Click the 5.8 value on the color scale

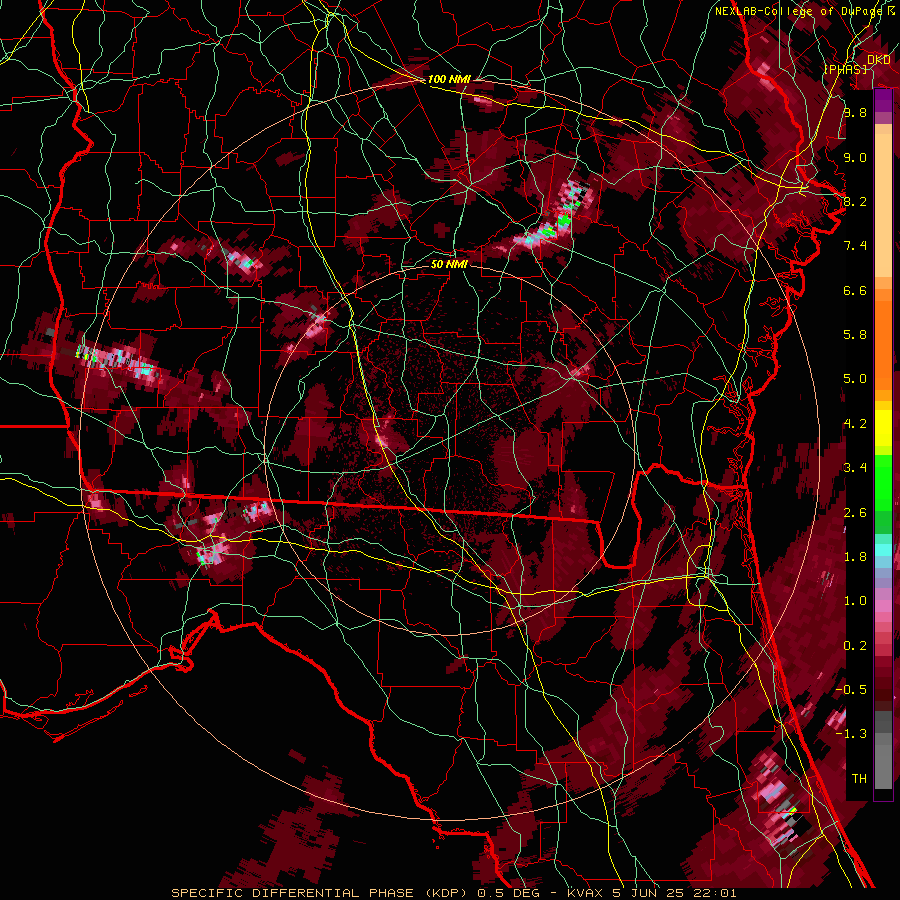coord(855,335)
